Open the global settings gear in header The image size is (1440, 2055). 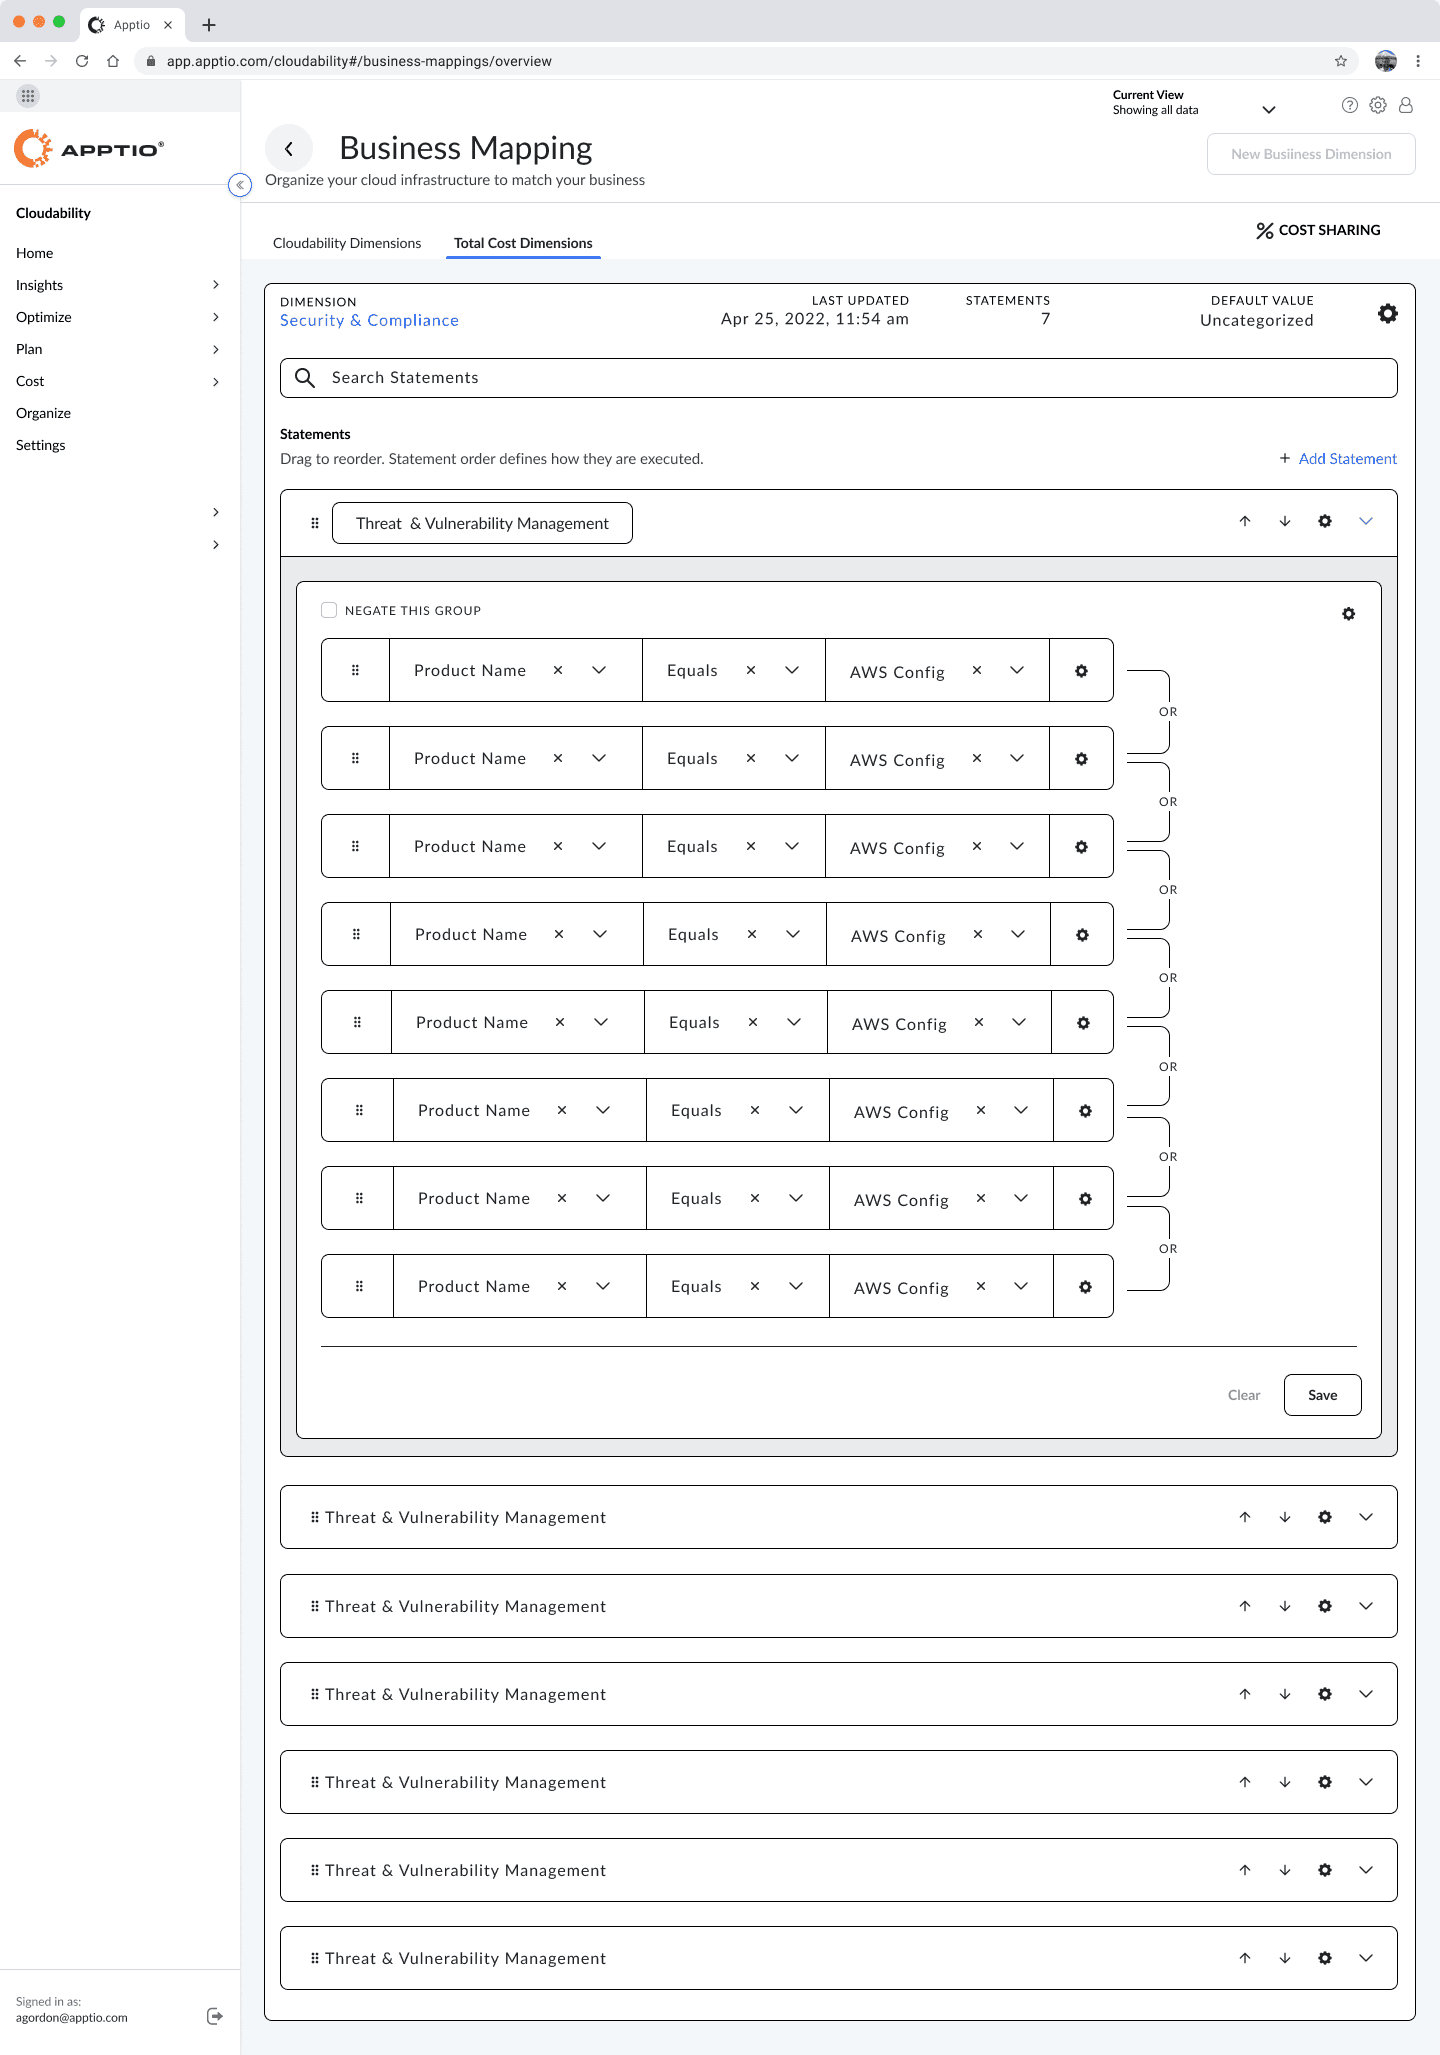coord(1378,105)
